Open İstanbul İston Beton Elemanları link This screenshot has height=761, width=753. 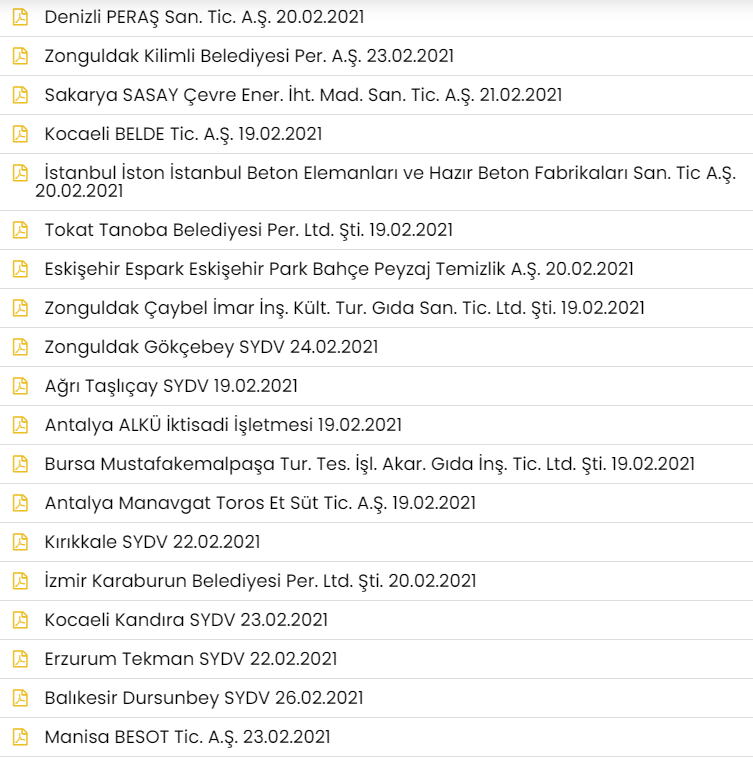click(386, 182)
